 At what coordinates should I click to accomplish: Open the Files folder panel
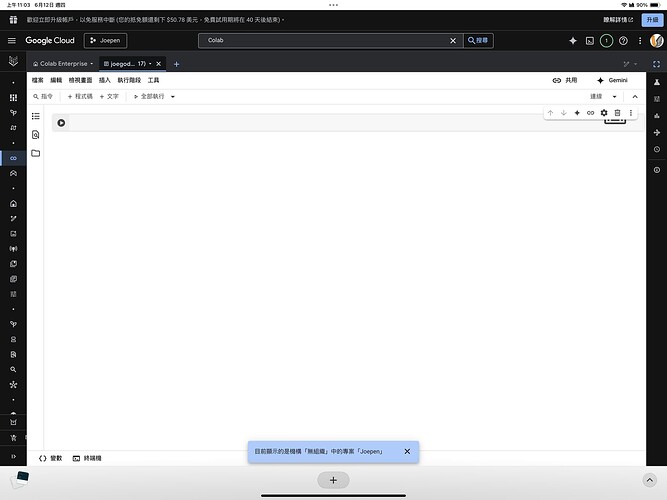[x=36, y=153]
